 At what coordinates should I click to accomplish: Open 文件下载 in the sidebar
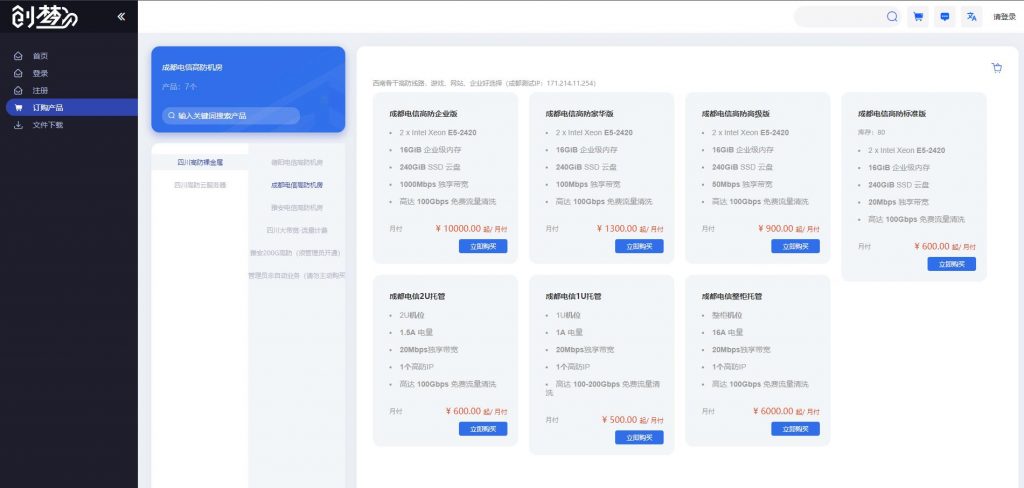pyautogui.click(x=48, y=125)
